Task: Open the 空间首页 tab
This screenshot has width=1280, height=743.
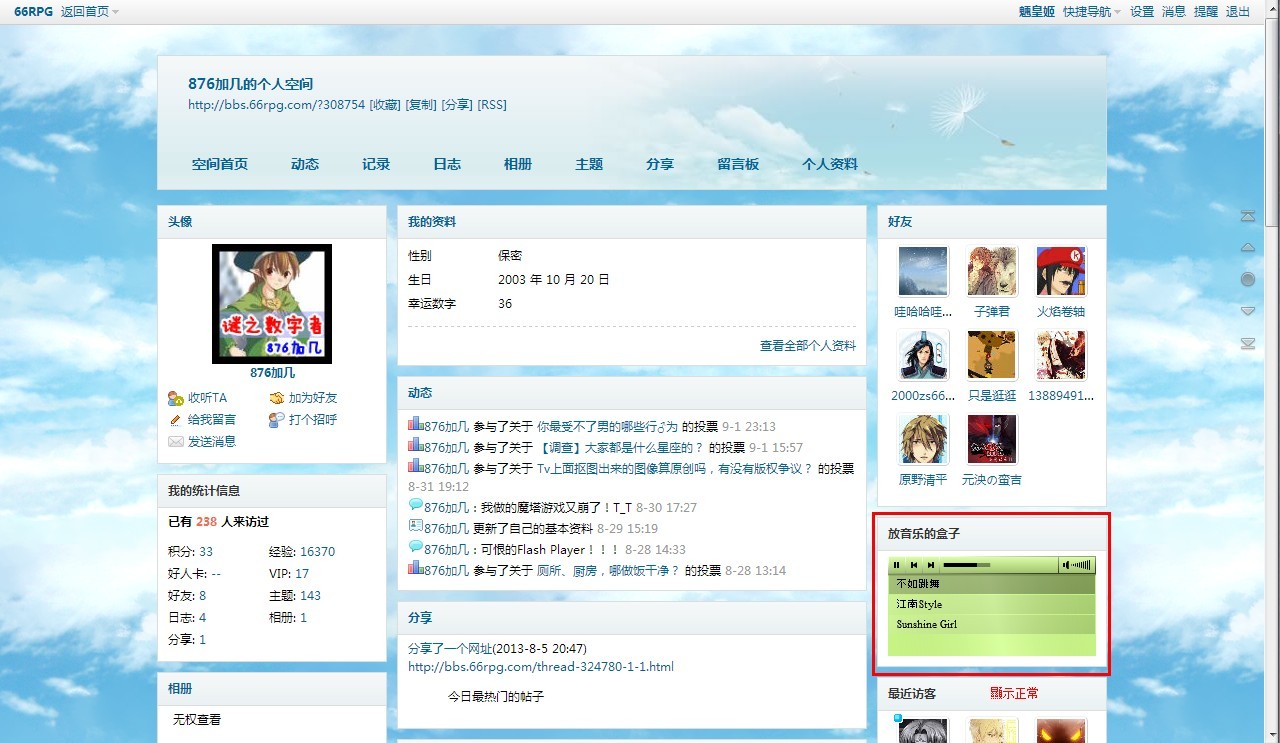Action: pyautogui.click(x=220, y=164)
